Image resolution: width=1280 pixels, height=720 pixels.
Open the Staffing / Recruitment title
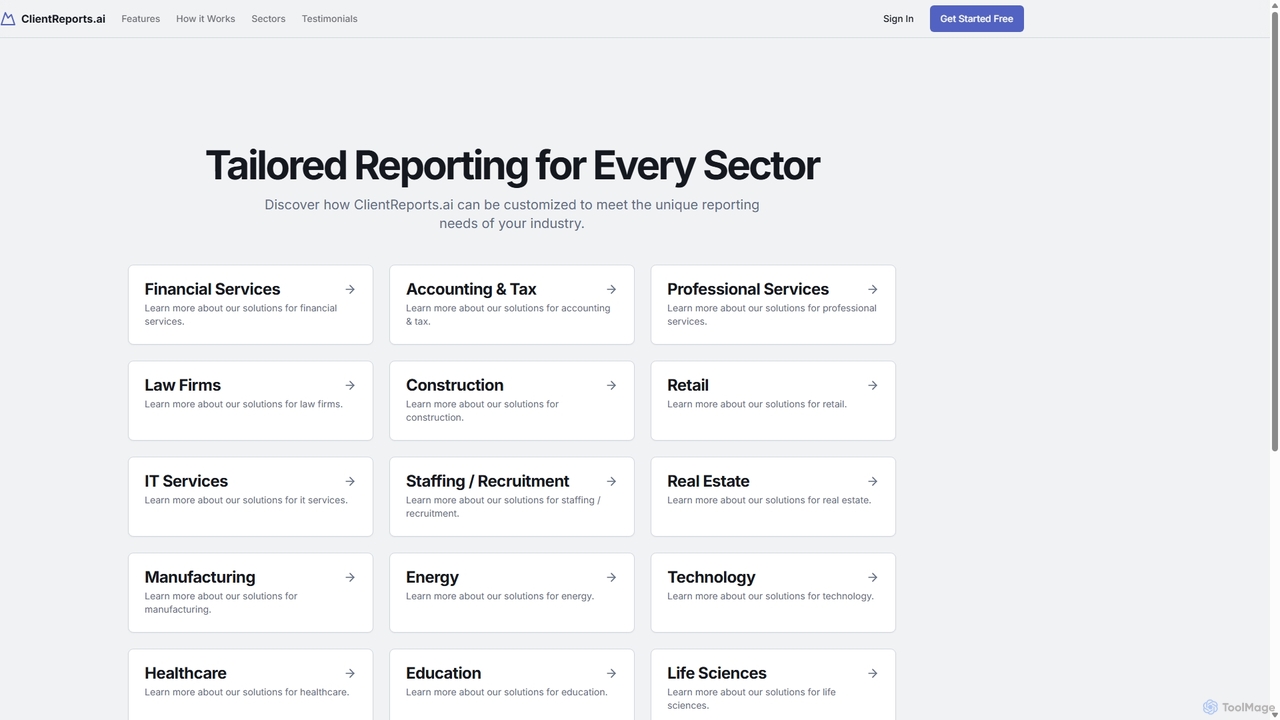(488, 481)
